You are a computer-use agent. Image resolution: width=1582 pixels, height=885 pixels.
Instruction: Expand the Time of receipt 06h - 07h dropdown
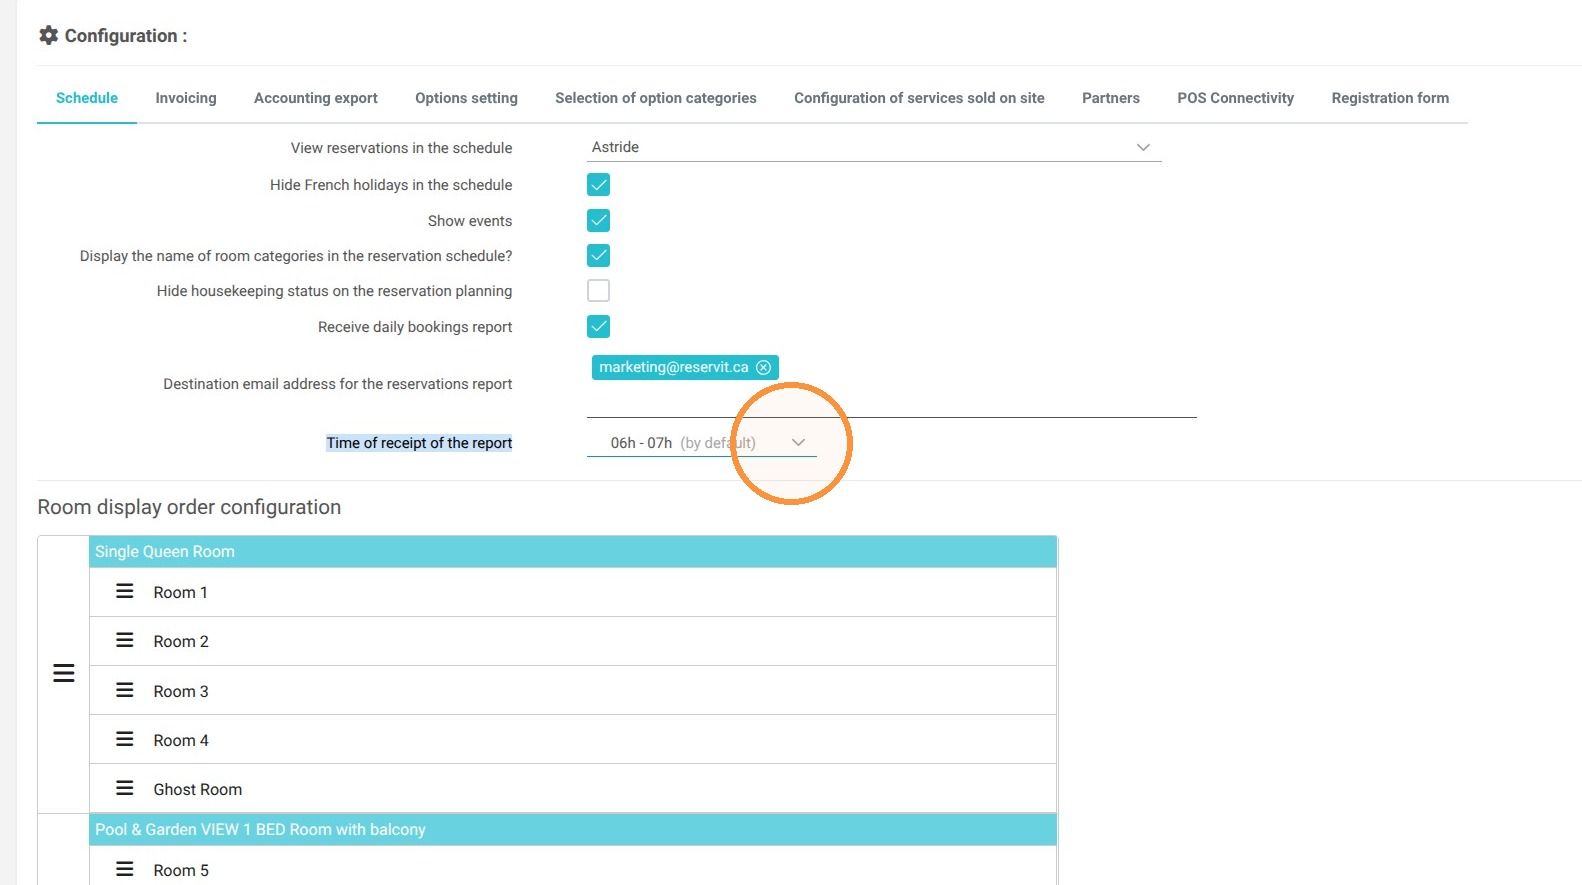click(x=702, y=442)
